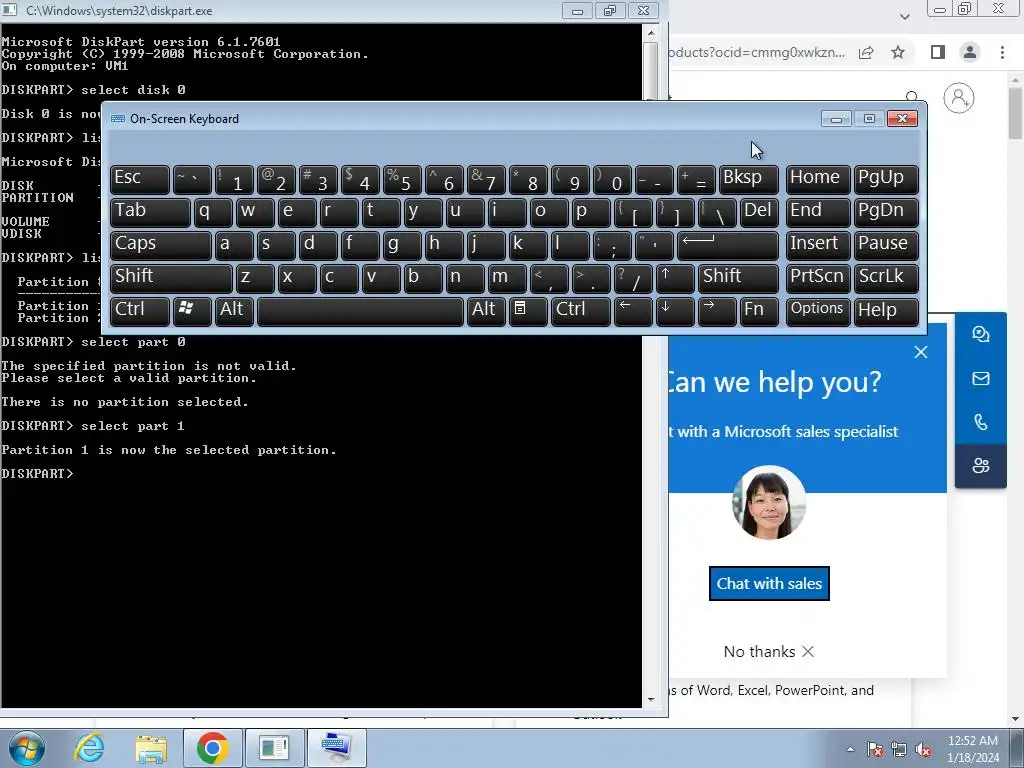The height and width of the screenshot is (768, 1024).
Task: Click the letter q key
Action: pyautogui.click(x=213, y=212)
